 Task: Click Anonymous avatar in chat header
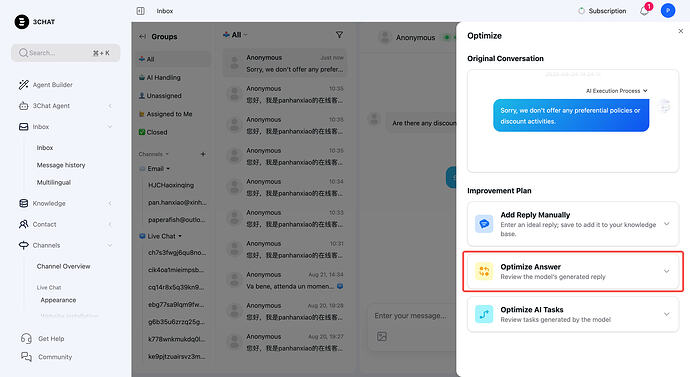pyautogui.click(x=384, y=37)
